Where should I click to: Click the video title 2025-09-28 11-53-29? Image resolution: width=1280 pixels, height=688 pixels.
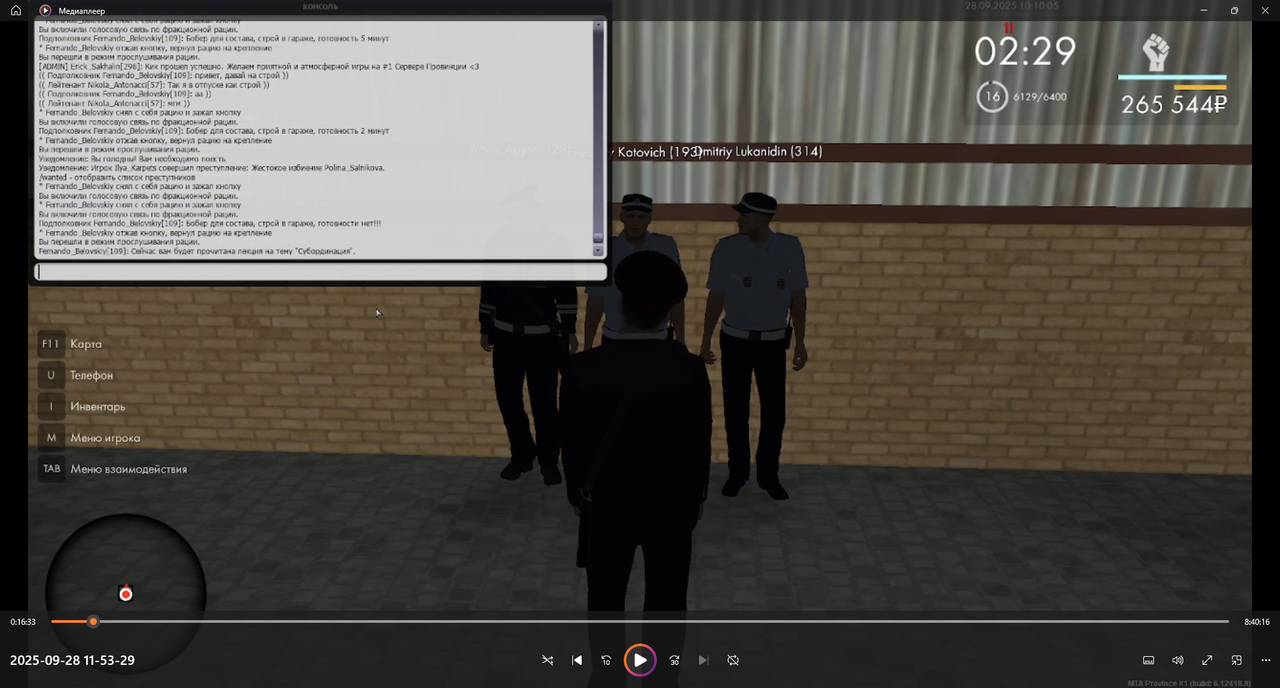[72, 660]
